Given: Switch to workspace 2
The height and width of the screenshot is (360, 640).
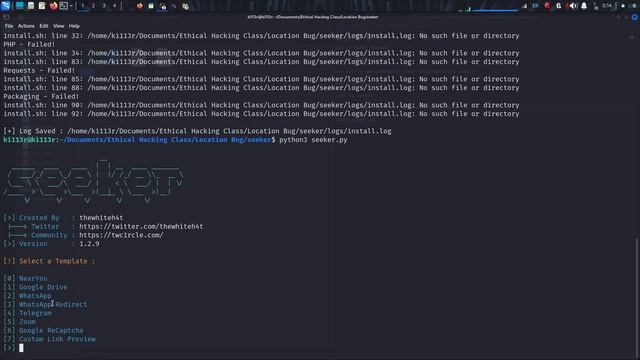Looking at the screenshot, I should click(93, 6).
